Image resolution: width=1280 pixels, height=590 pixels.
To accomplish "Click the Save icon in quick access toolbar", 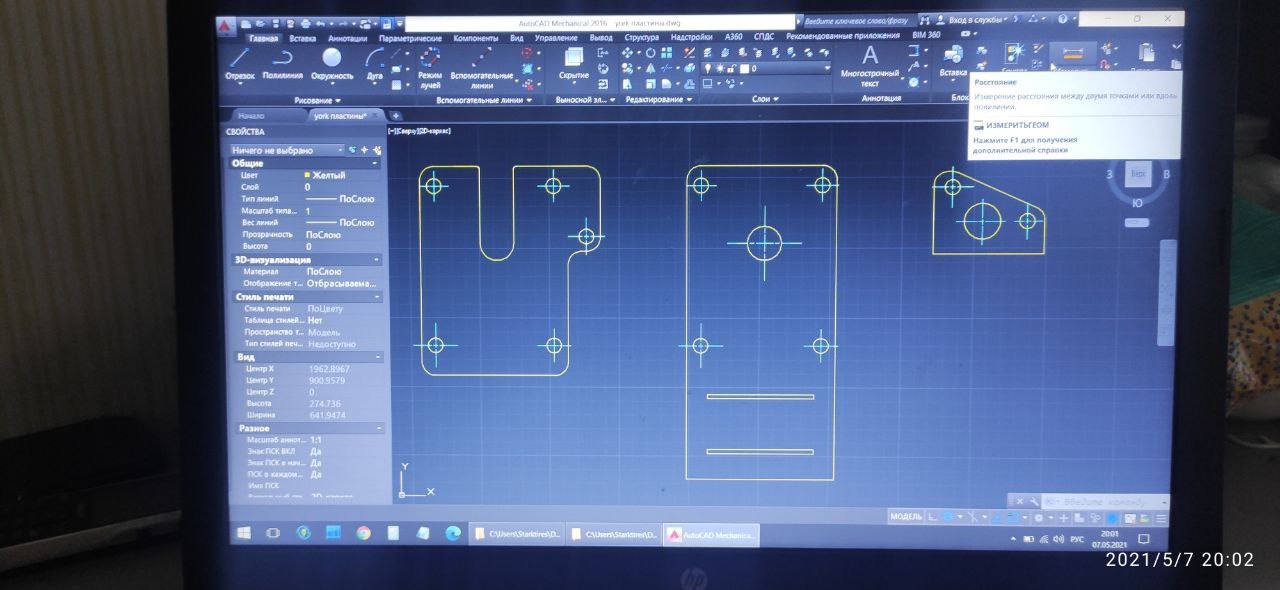I will 274,22.
